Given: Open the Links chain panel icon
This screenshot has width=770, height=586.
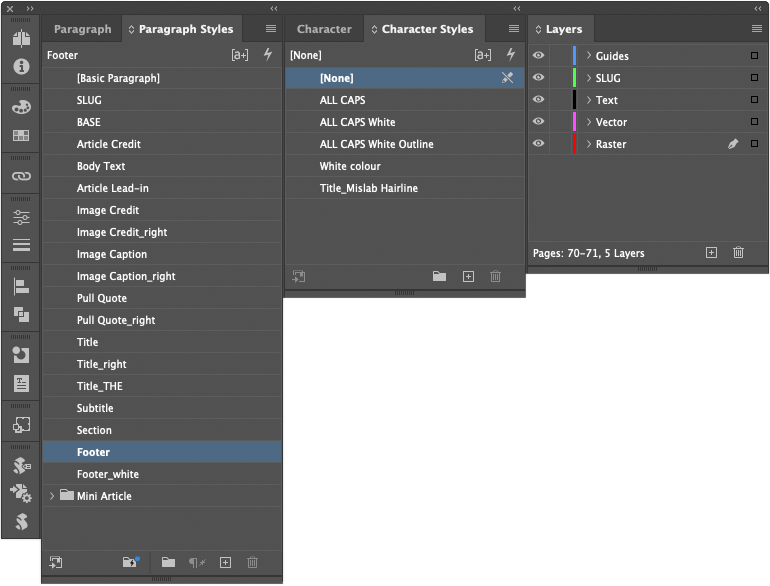Looking at the screenshot, I should tap(21, 176).
